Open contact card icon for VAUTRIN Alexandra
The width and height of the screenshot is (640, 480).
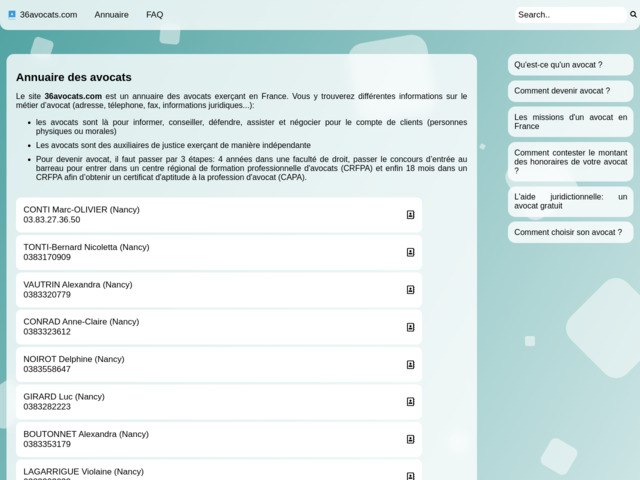[411, 290]
